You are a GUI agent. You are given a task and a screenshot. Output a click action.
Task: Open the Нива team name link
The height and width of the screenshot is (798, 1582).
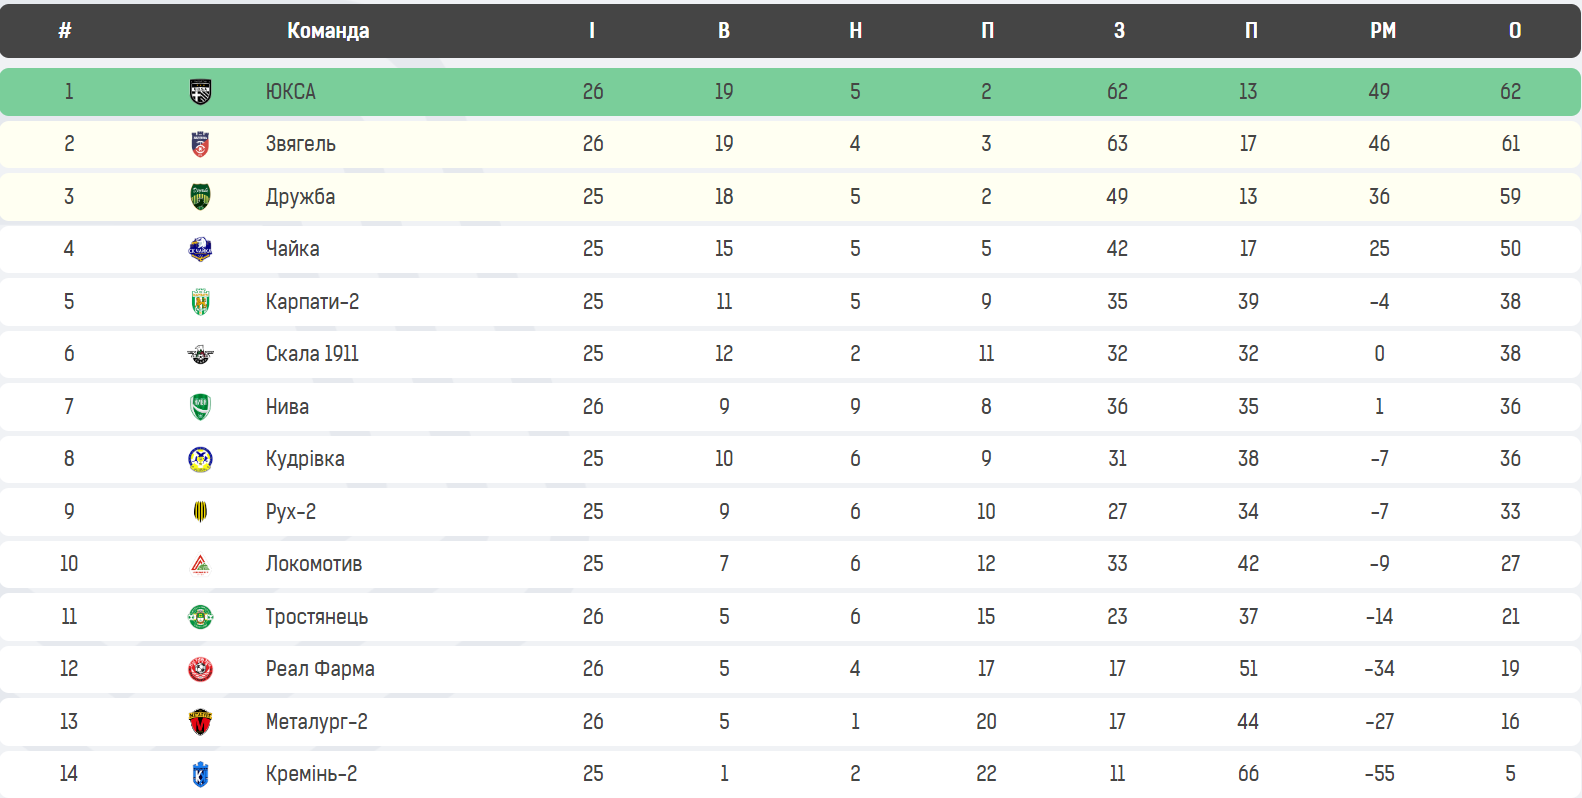(x=287, y=407)
